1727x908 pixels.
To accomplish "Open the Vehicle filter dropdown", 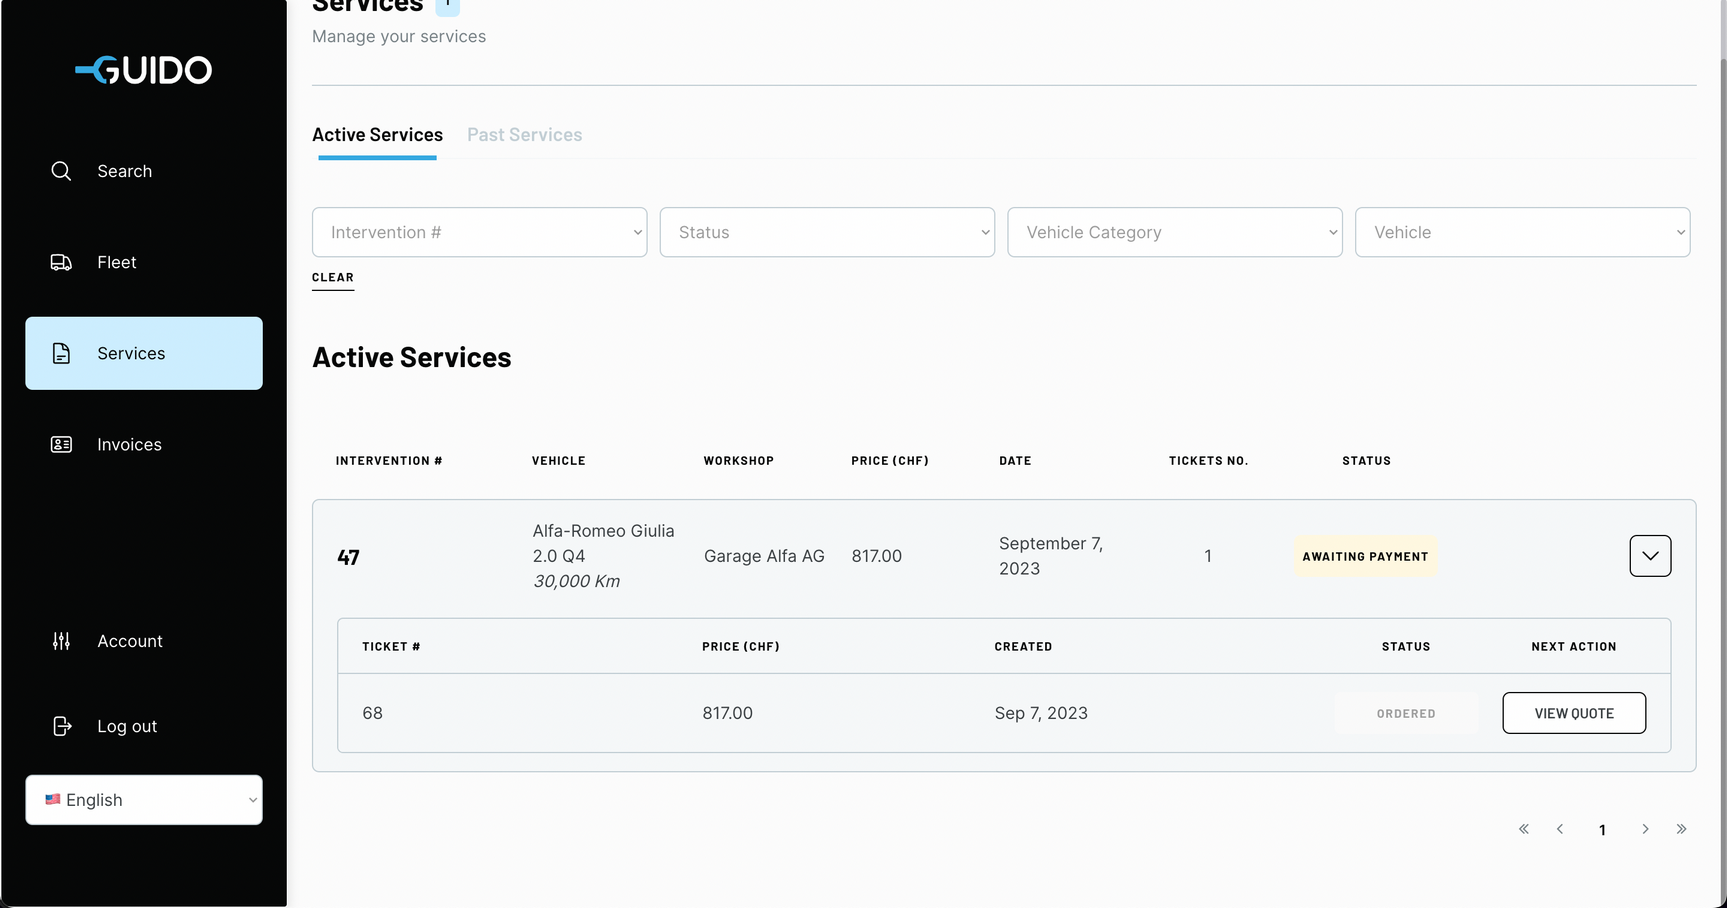I will (1523, 232).
